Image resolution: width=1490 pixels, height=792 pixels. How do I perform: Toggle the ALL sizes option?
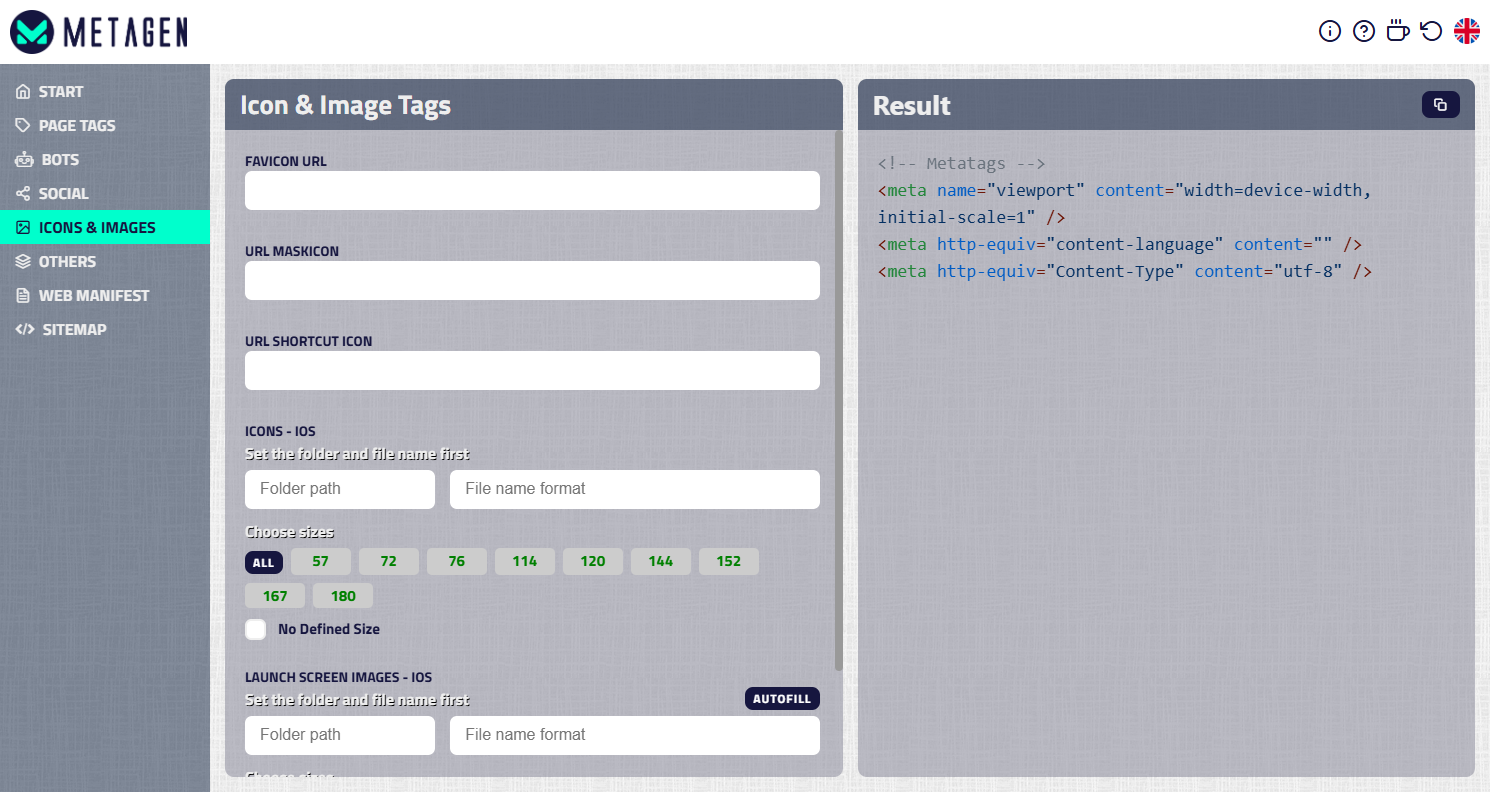[263, 562]
